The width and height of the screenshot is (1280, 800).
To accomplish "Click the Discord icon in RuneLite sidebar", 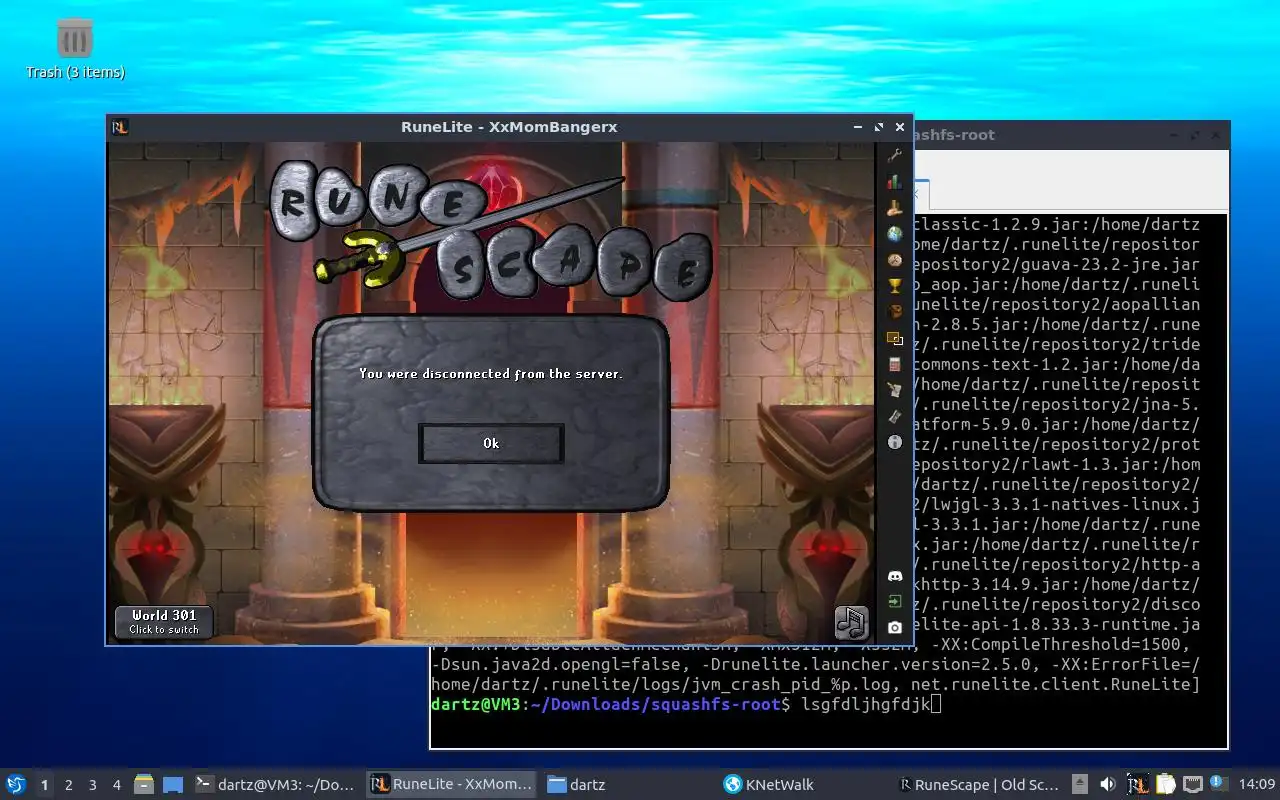I will [895, 576].
